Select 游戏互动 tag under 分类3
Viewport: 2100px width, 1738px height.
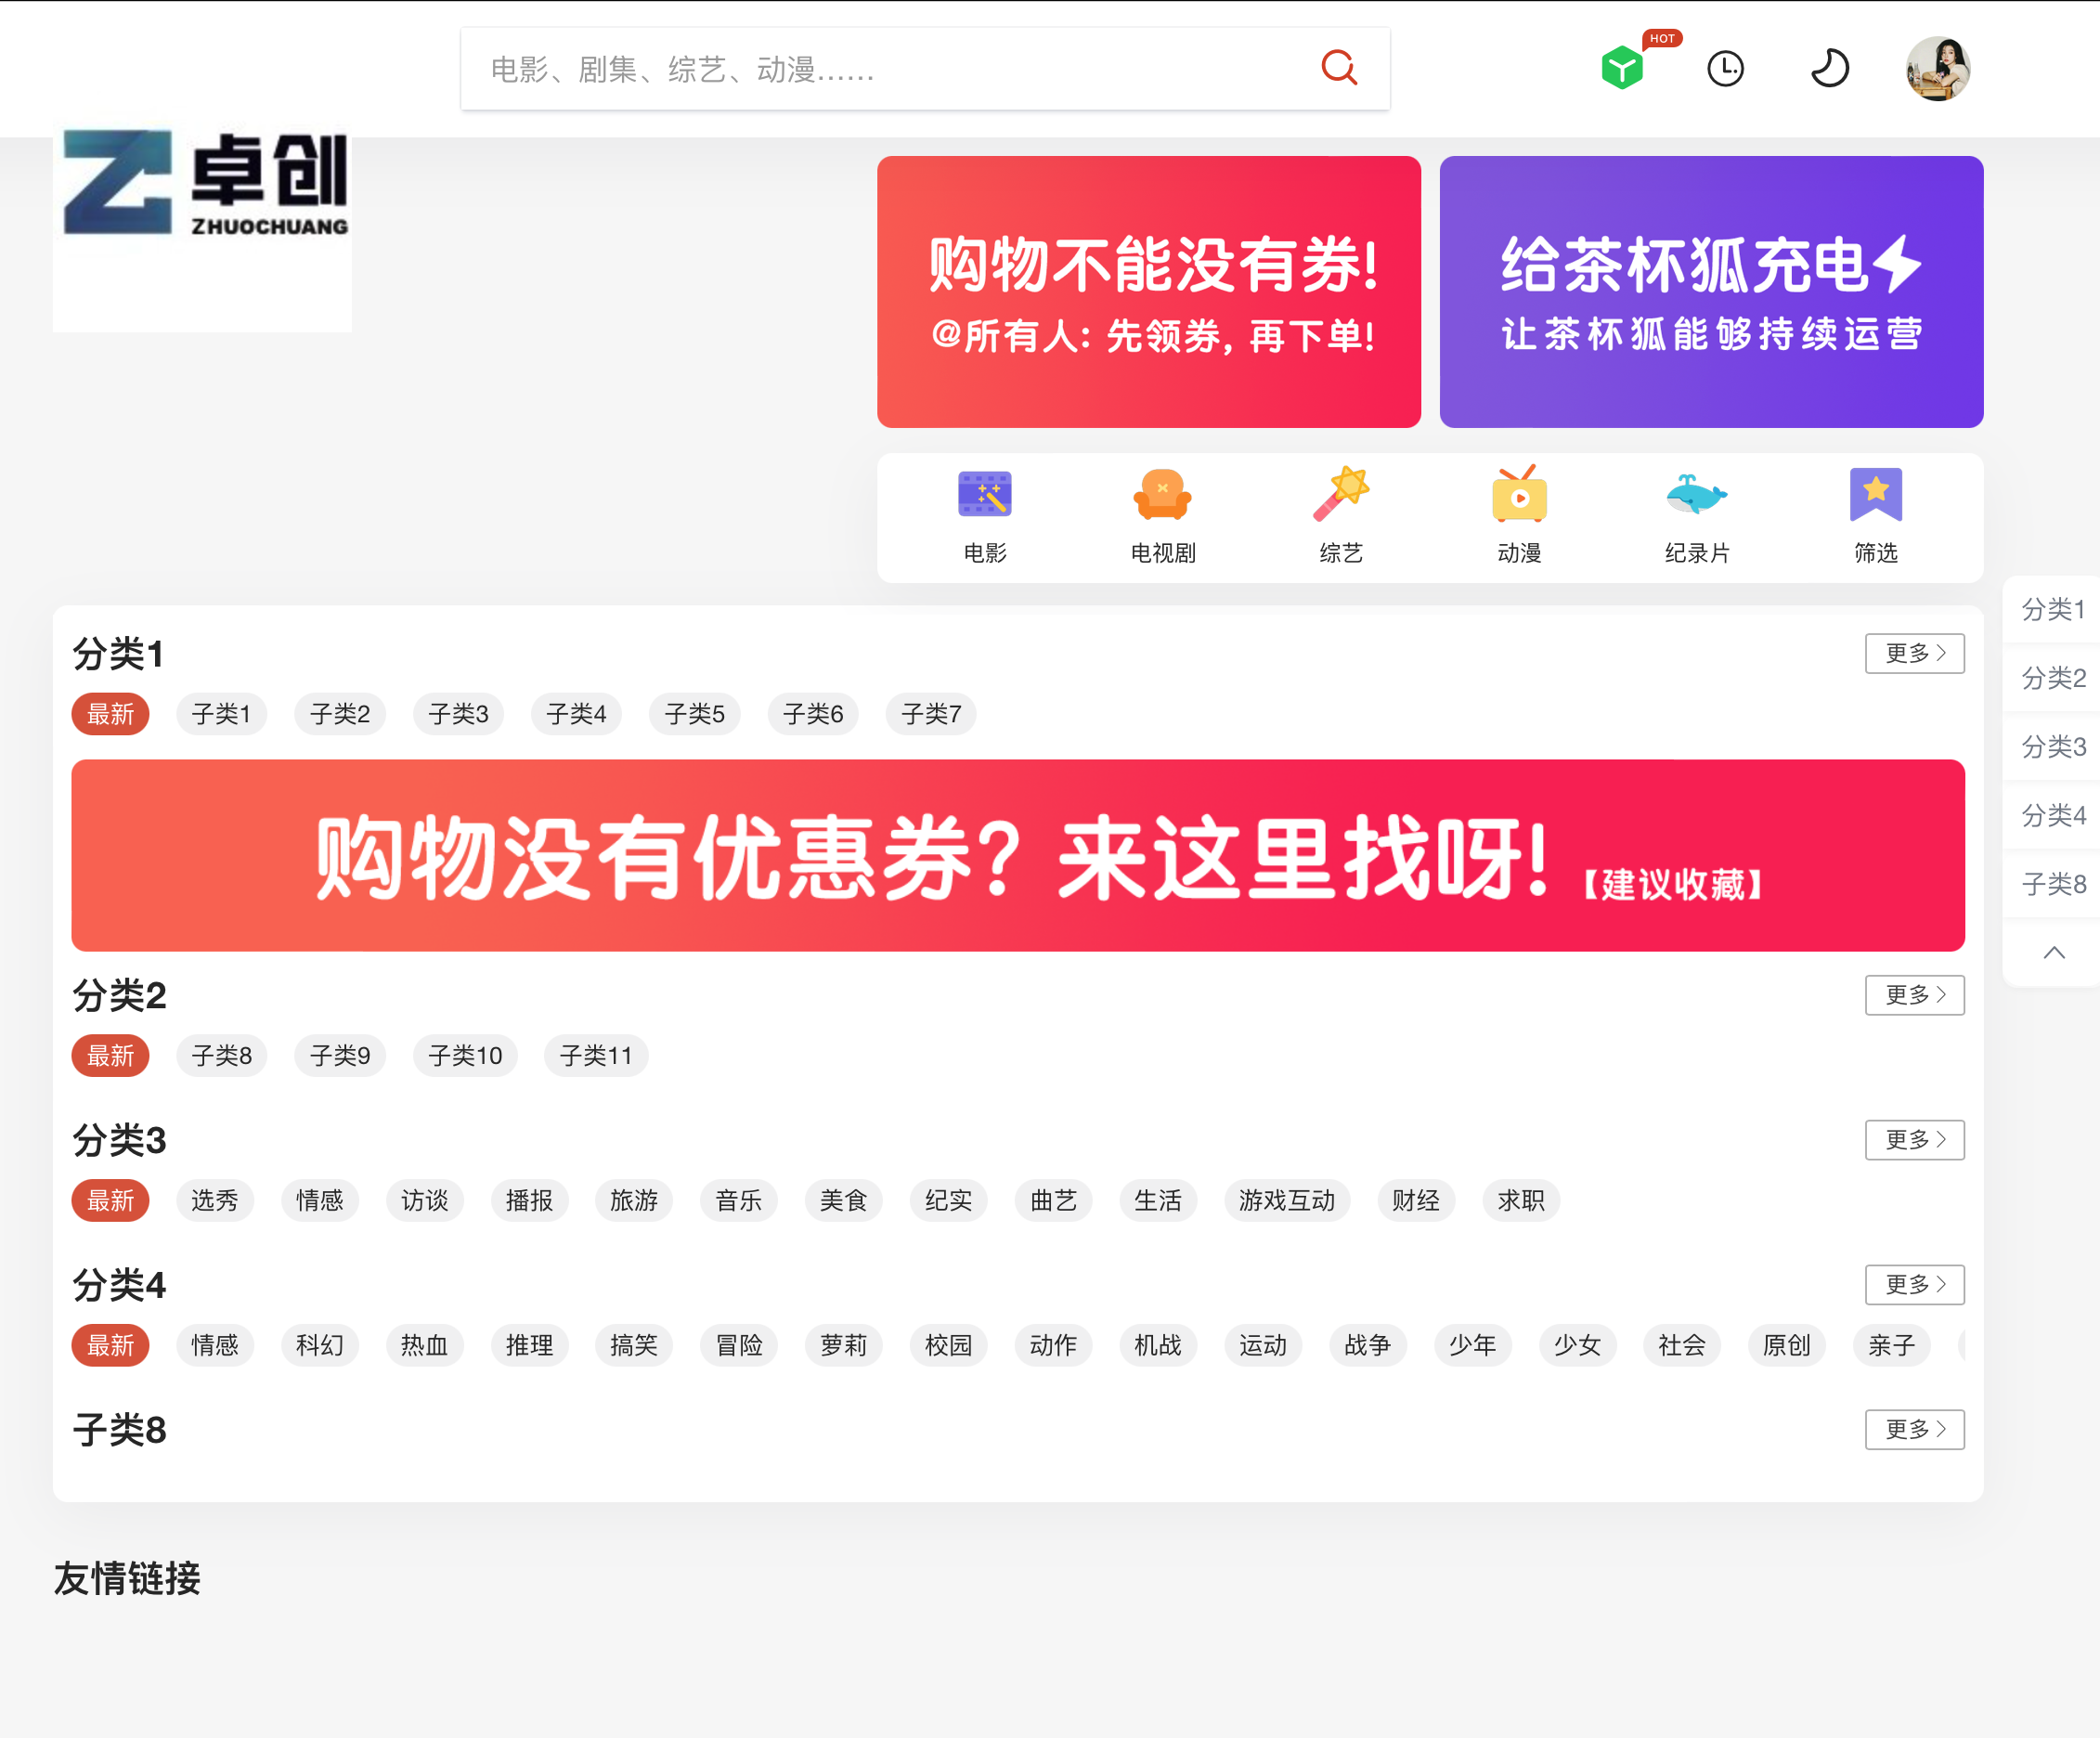pyautogui.click(x=1287, y=1201)
